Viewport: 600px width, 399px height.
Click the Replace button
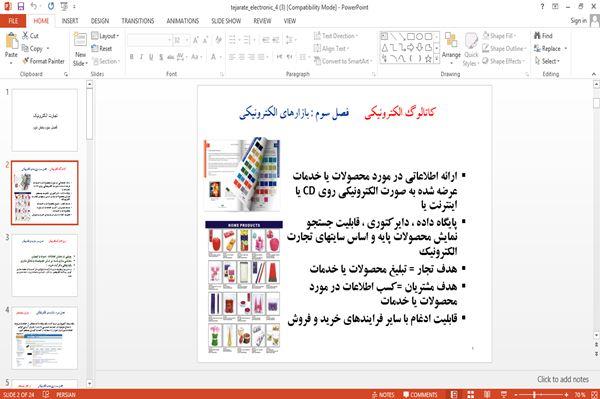click(550, 48)
